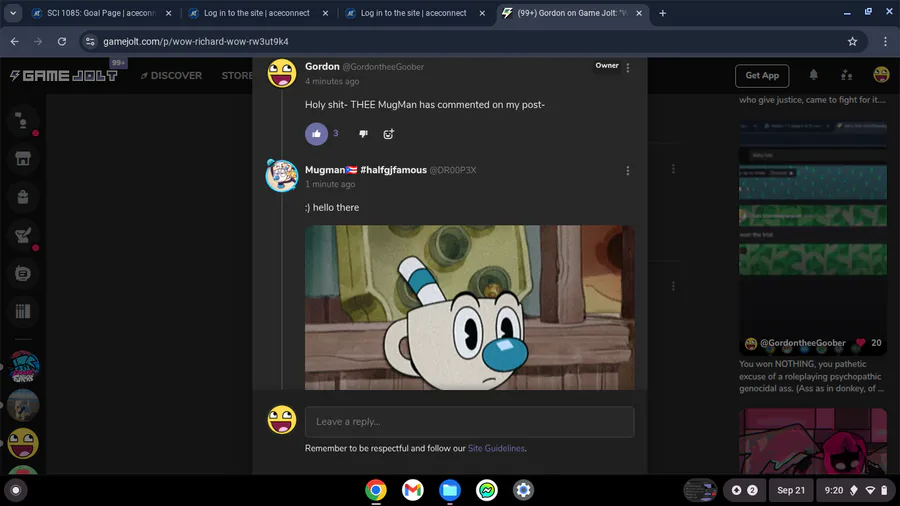Open Chrome from the shelf

pyautogui.click(x=376, y=491)
